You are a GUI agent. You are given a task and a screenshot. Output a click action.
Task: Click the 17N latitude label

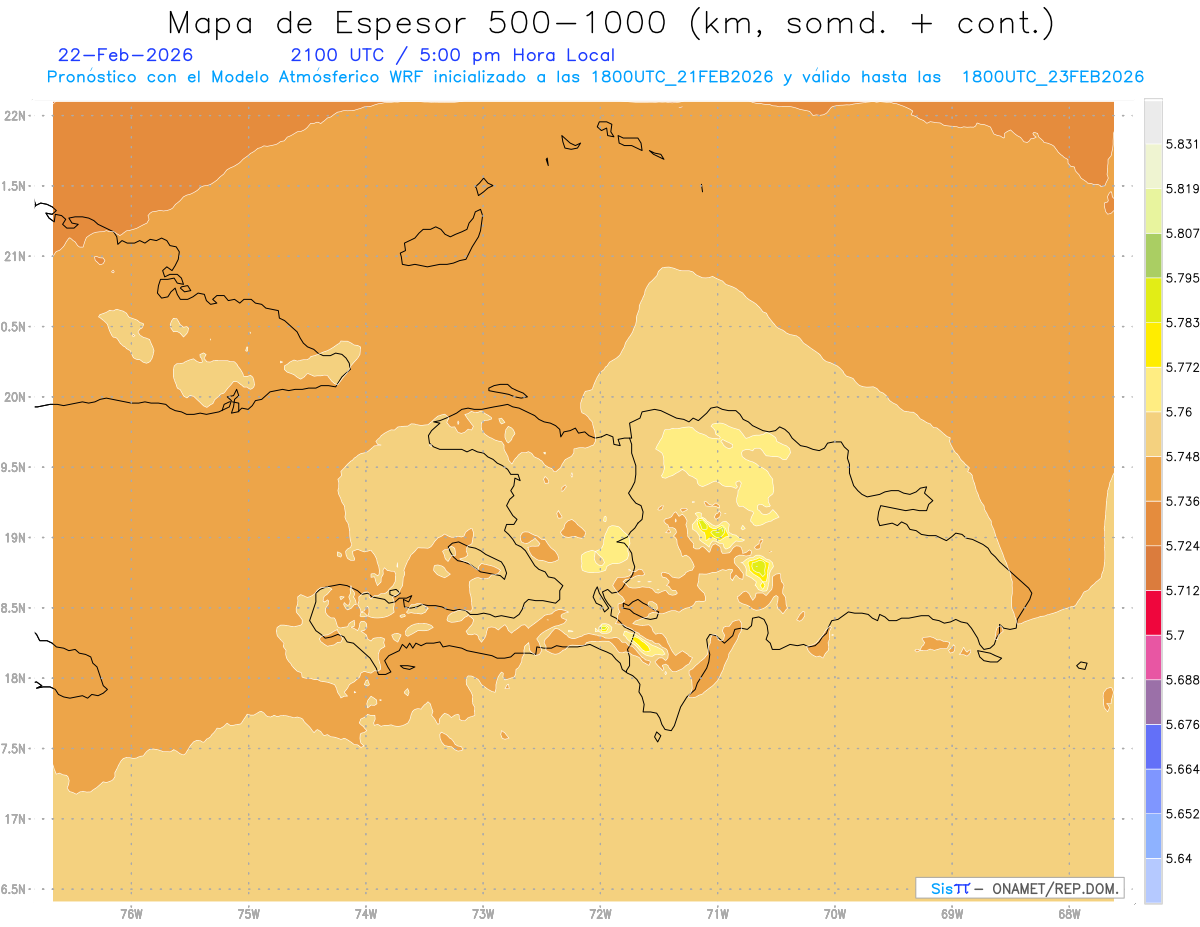15,819
